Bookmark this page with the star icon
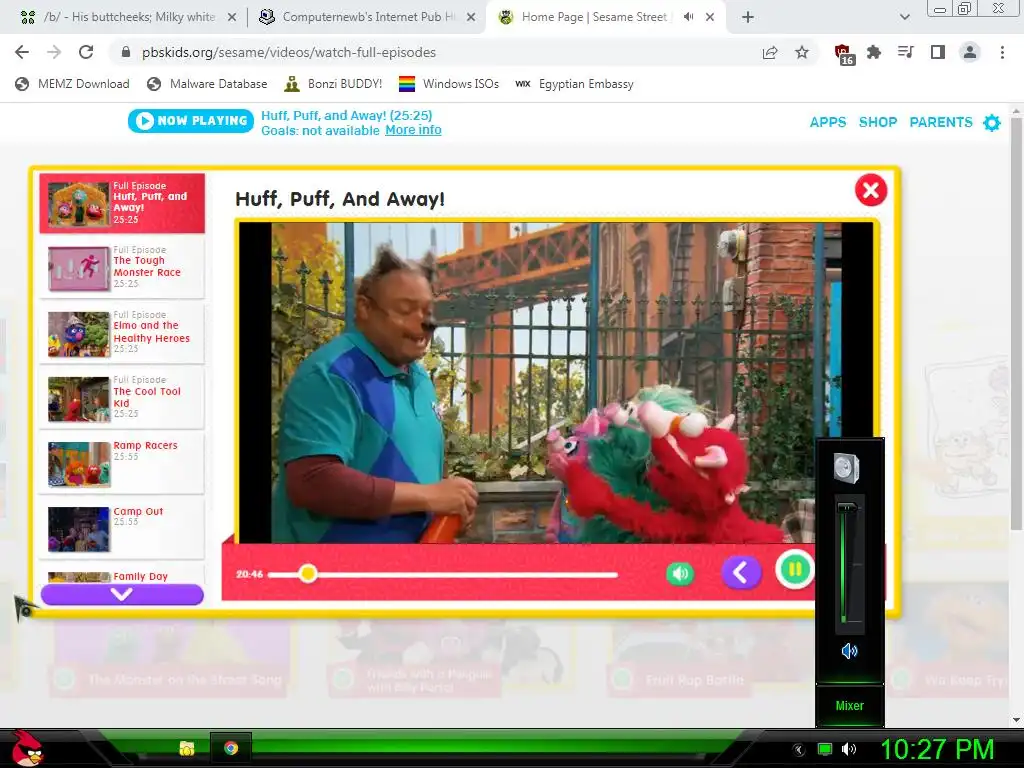Screen dimensions: 1024x768 click(802, 52)
